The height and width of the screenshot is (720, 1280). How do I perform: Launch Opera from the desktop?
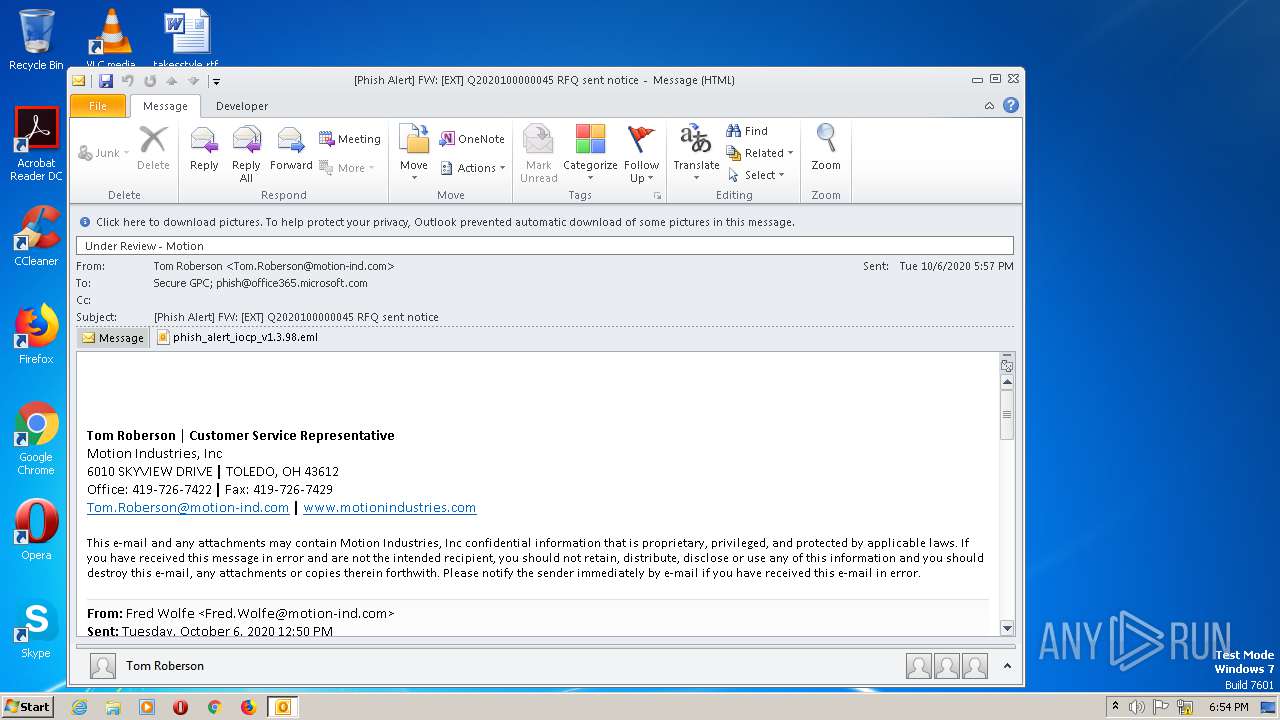36,530
